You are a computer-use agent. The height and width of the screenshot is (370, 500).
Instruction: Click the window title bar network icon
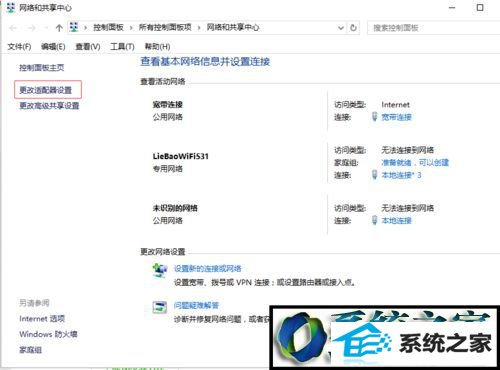click(x=11, y=7)
